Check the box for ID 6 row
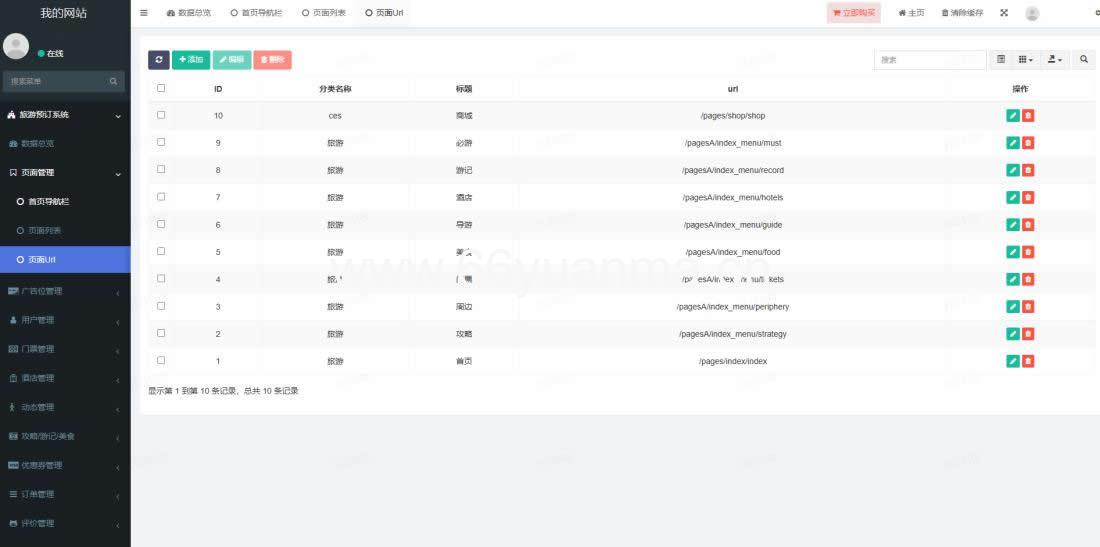This screenshot has height=547, width=1100. click(x=161, y=224)
